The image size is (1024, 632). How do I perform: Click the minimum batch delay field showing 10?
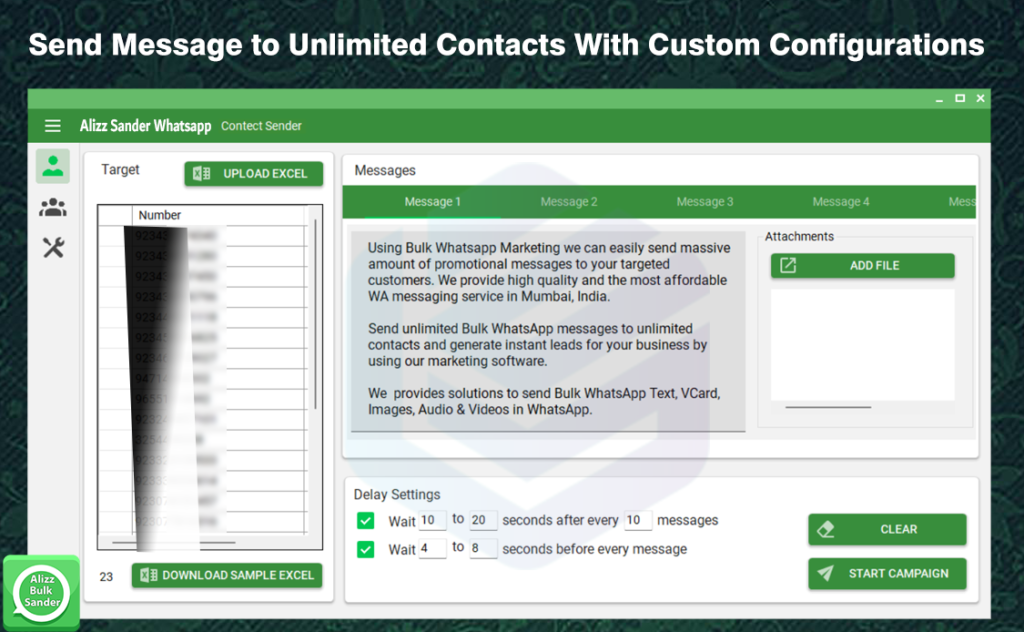coord(432,520)
